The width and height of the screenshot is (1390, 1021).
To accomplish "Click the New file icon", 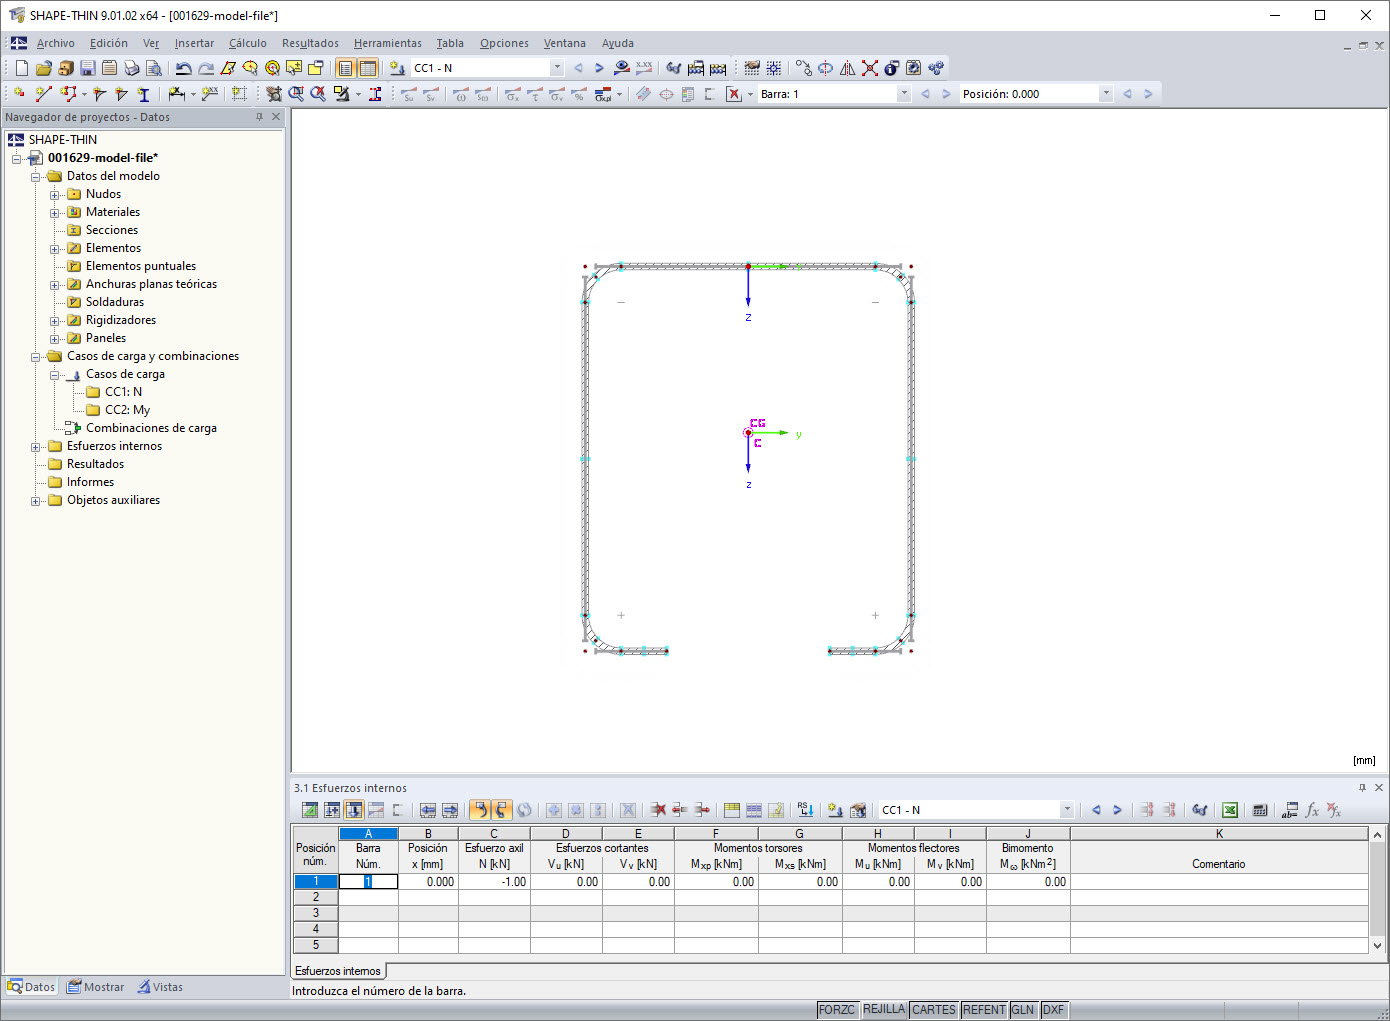I will click(x=22, y=68).
